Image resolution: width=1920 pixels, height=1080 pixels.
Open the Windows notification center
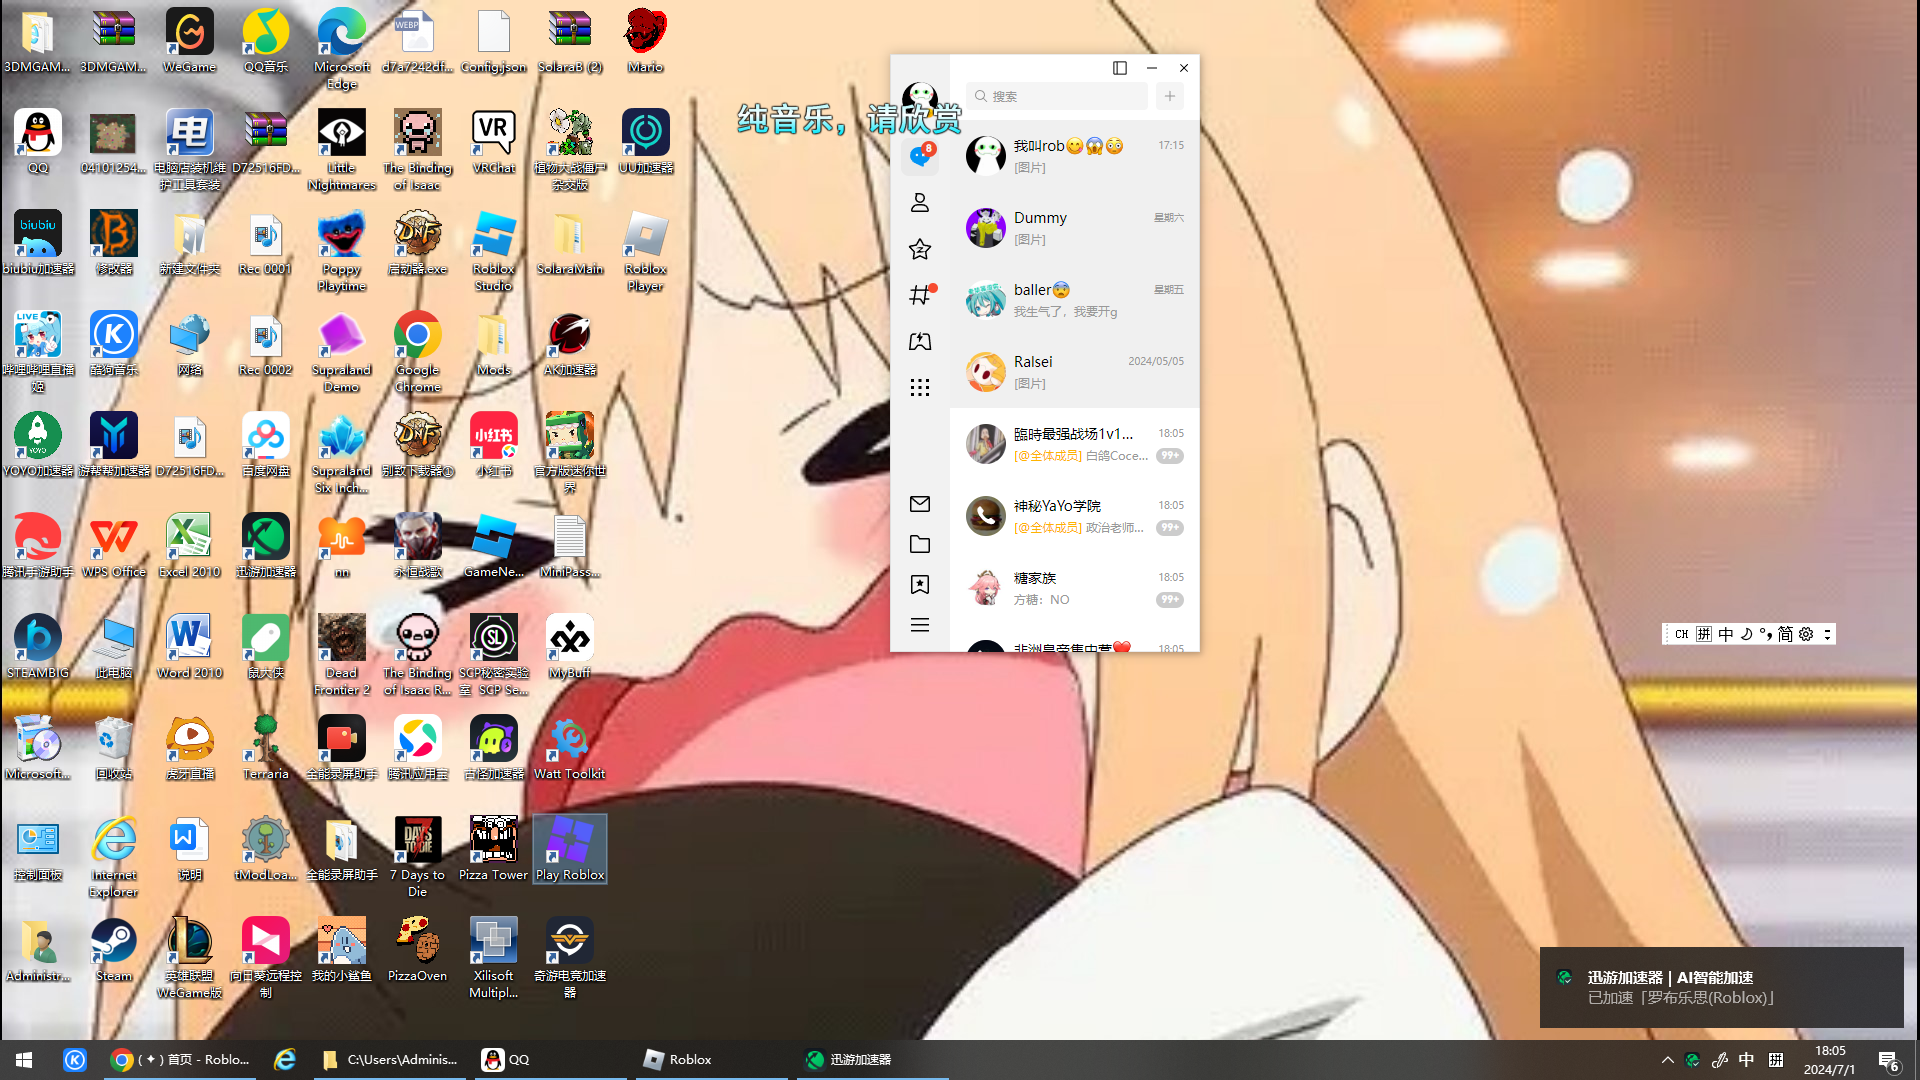coord(1889,1060)
